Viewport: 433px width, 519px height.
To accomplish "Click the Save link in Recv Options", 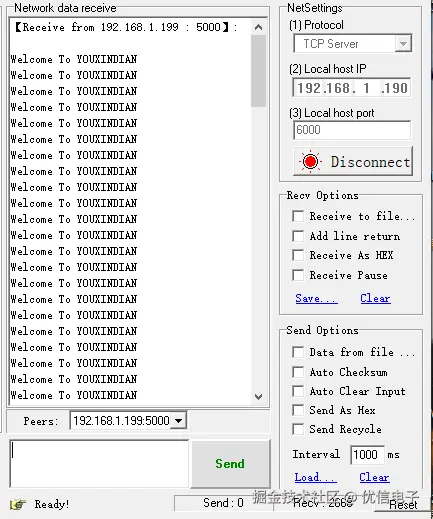I will [316, 298].
